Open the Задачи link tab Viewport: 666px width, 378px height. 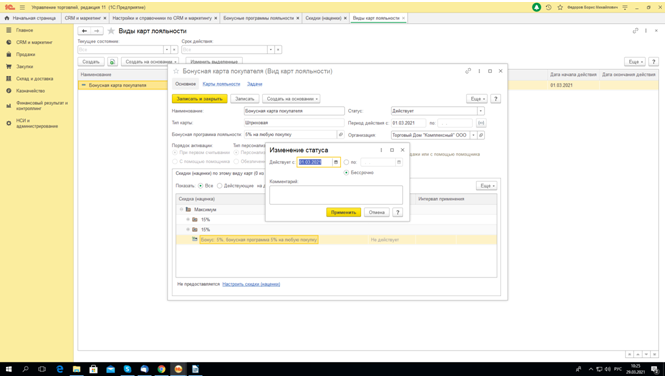(x=255, y=84)
